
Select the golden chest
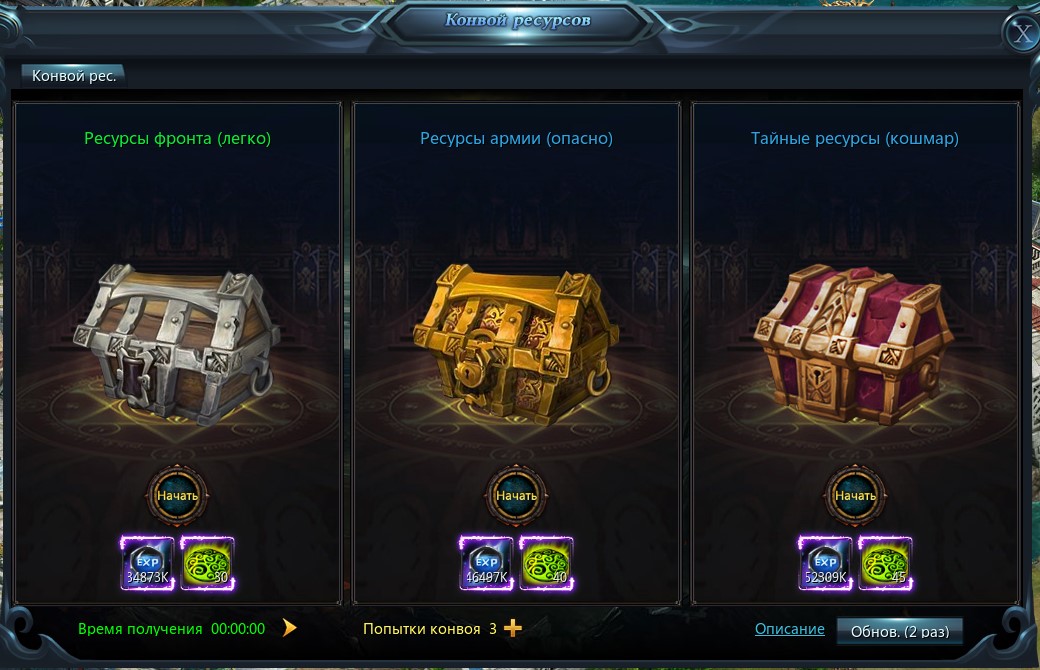tap(515, 344)
